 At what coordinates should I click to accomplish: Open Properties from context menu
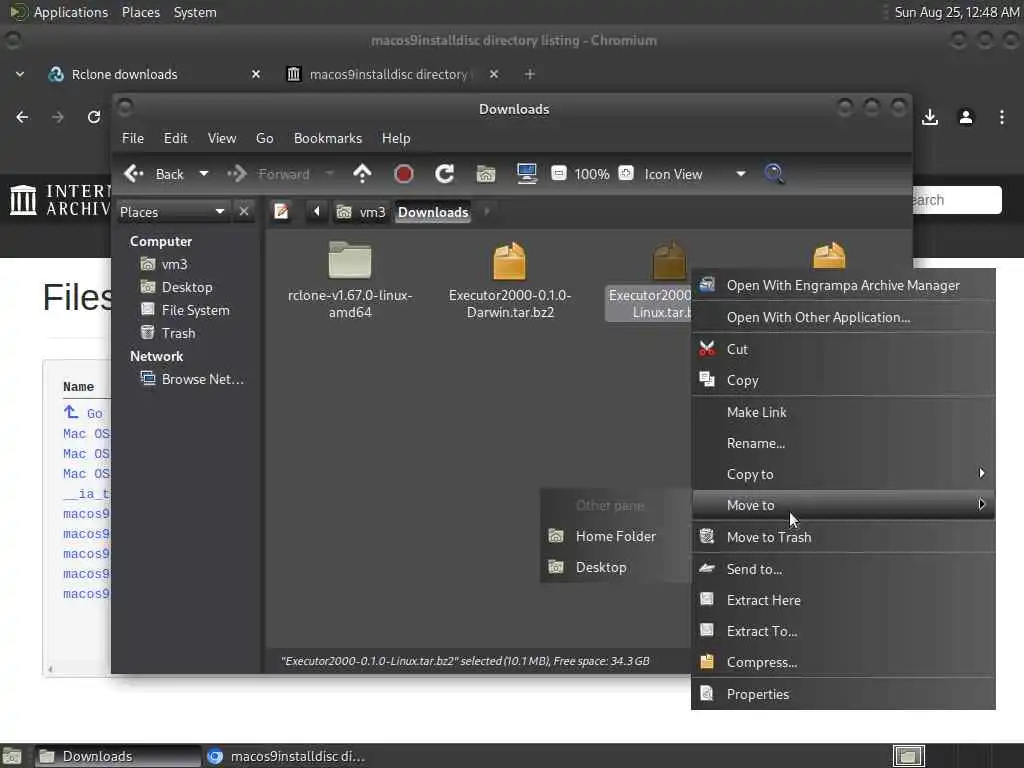(843, 695)
